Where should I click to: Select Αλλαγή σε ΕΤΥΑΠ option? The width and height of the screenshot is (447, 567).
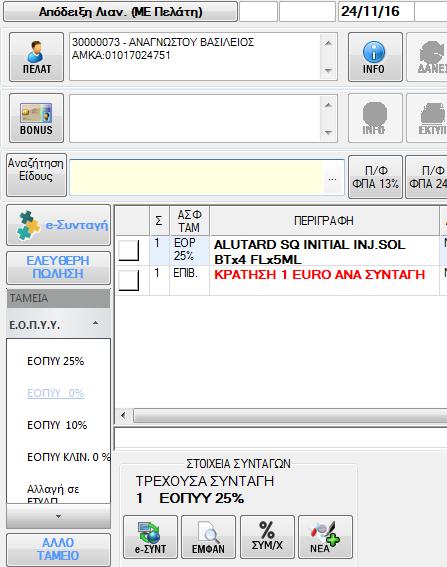point(53,494)
